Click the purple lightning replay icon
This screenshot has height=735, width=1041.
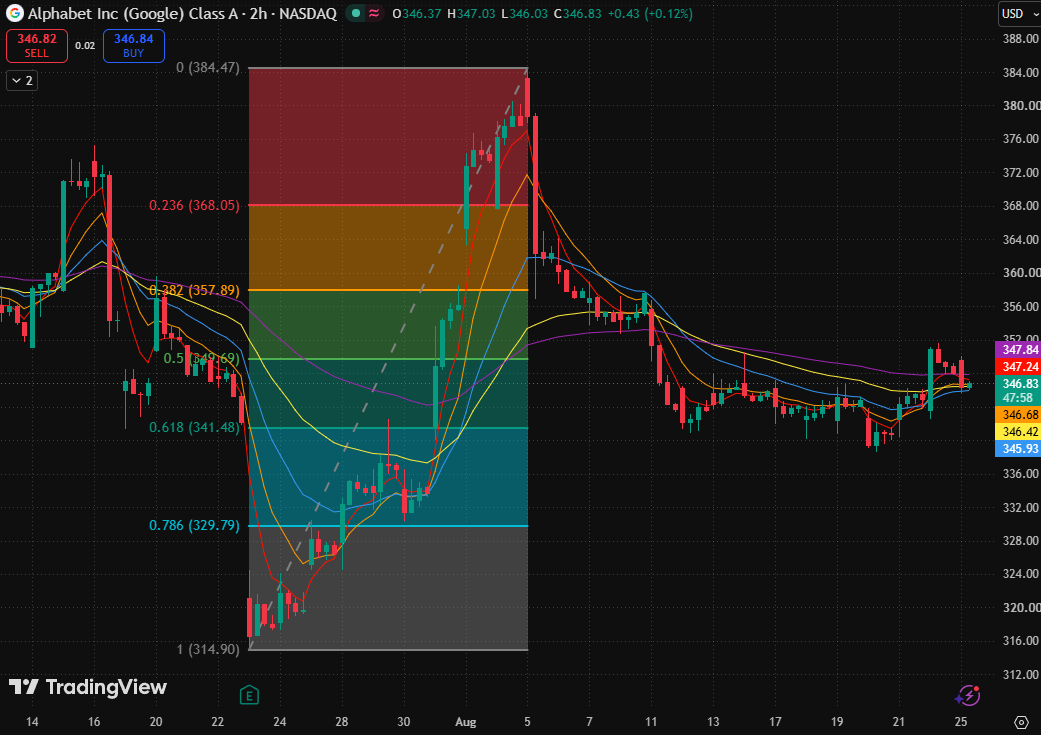[x=967, y=696]
